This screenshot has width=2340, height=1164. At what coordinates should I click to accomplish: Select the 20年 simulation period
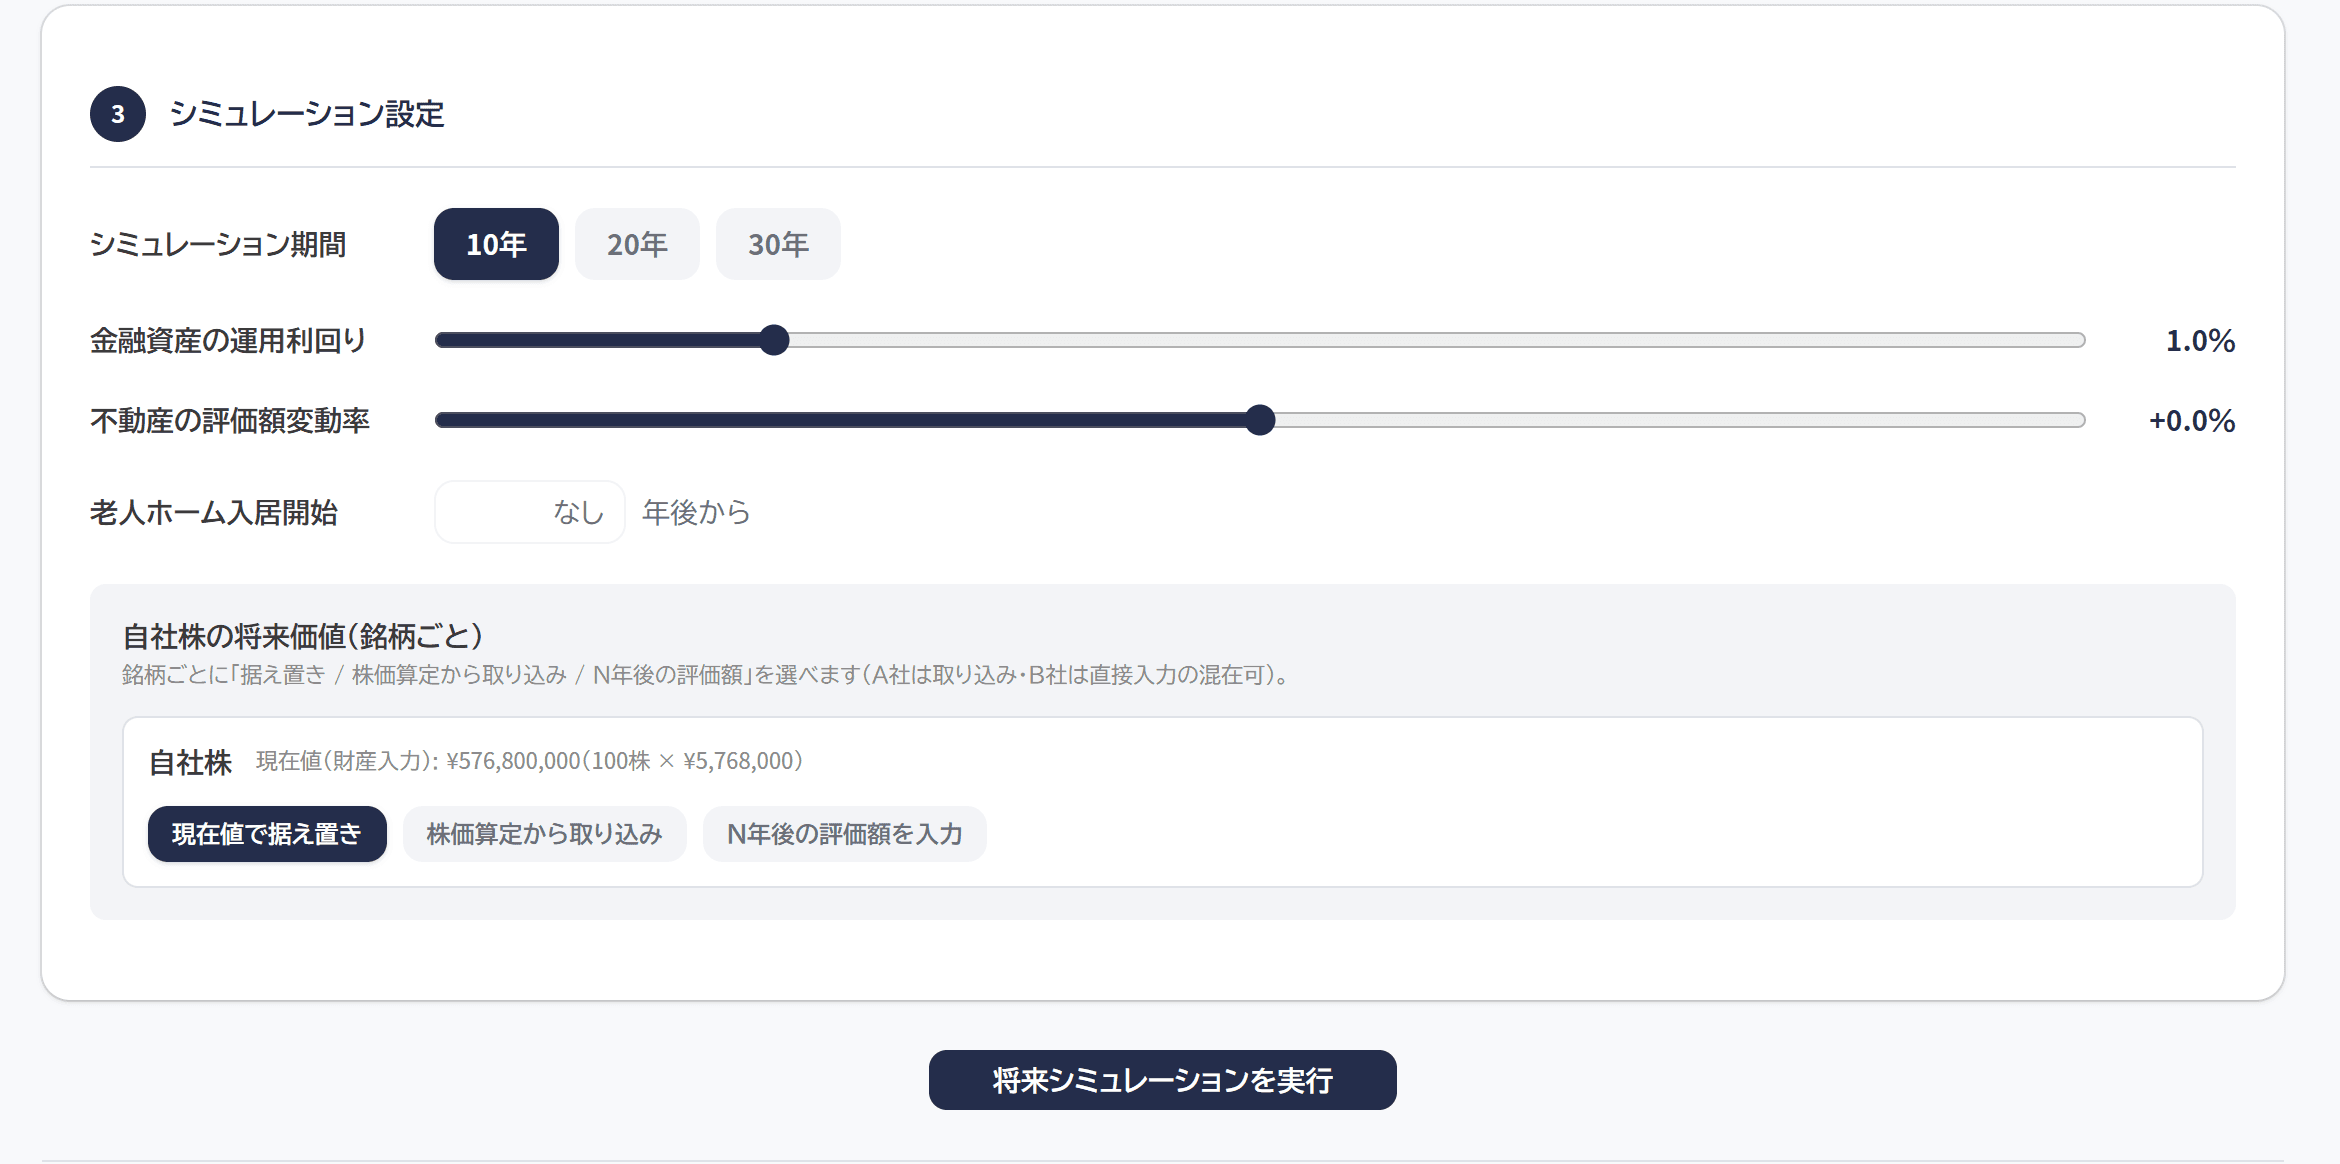[637, 244]
